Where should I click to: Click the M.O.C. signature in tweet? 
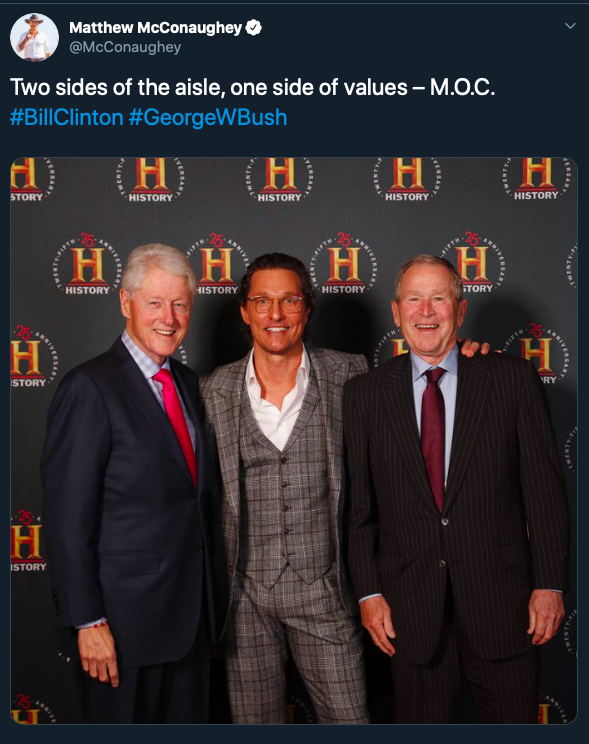click(x=462, y=87)
